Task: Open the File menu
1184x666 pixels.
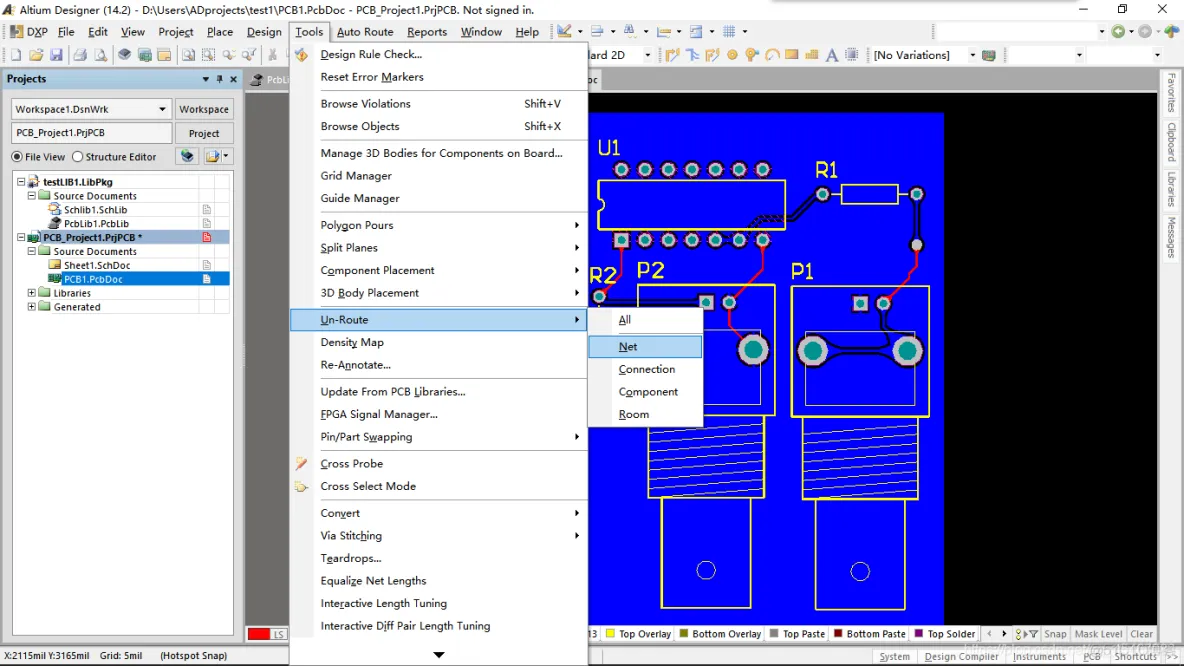Action: tap(66, 32)
